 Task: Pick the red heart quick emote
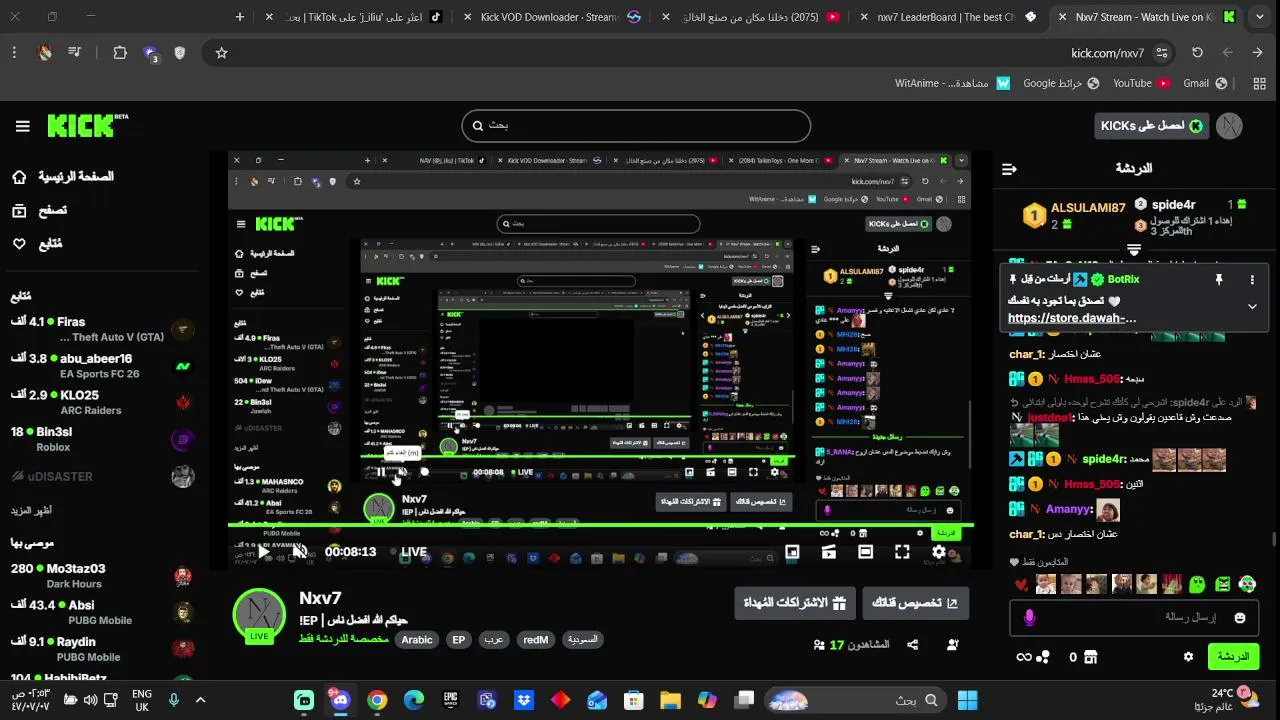[x=1020, y=584]
